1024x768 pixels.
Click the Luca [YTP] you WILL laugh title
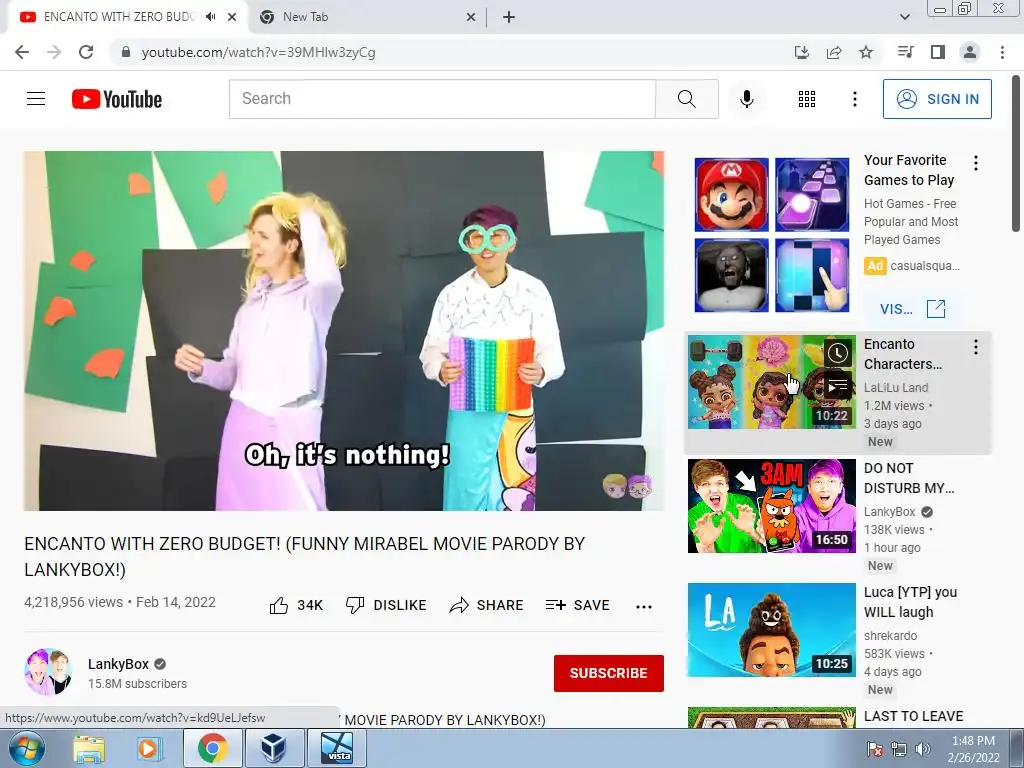pyautogui.click(x=910, y=602)
